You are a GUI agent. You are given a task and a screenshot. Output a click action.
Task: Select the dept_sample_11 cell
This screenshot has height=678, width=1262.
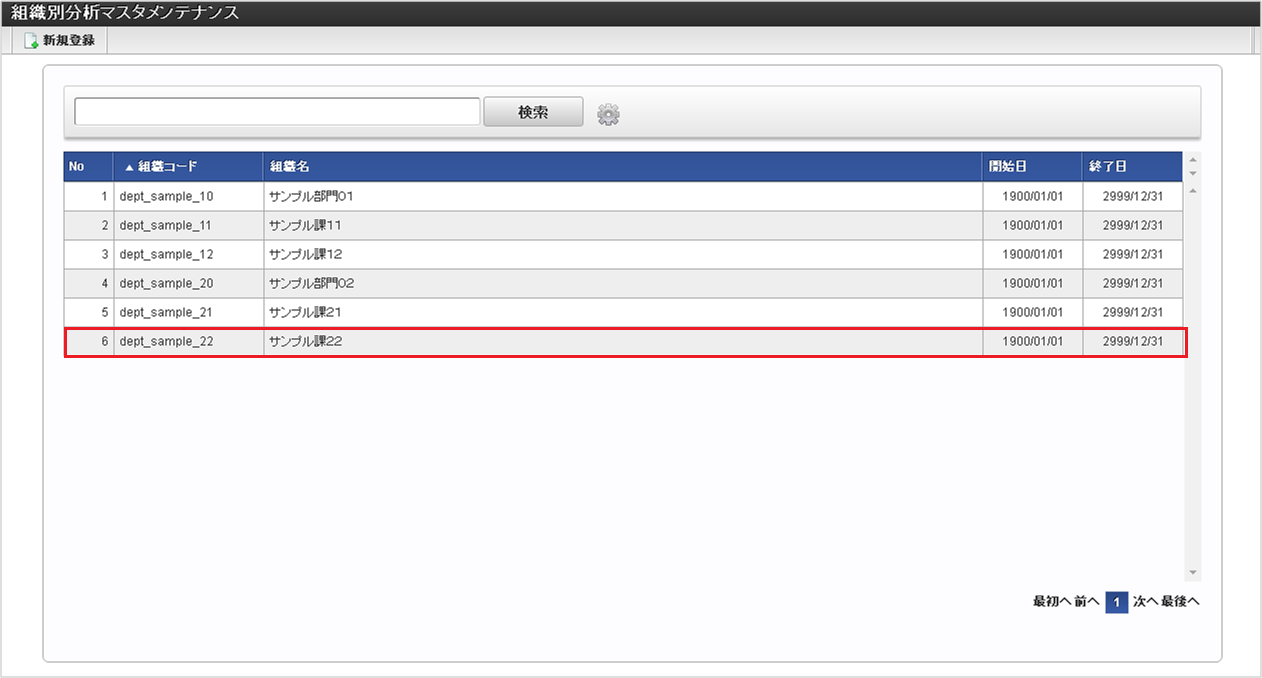(189, 225)
